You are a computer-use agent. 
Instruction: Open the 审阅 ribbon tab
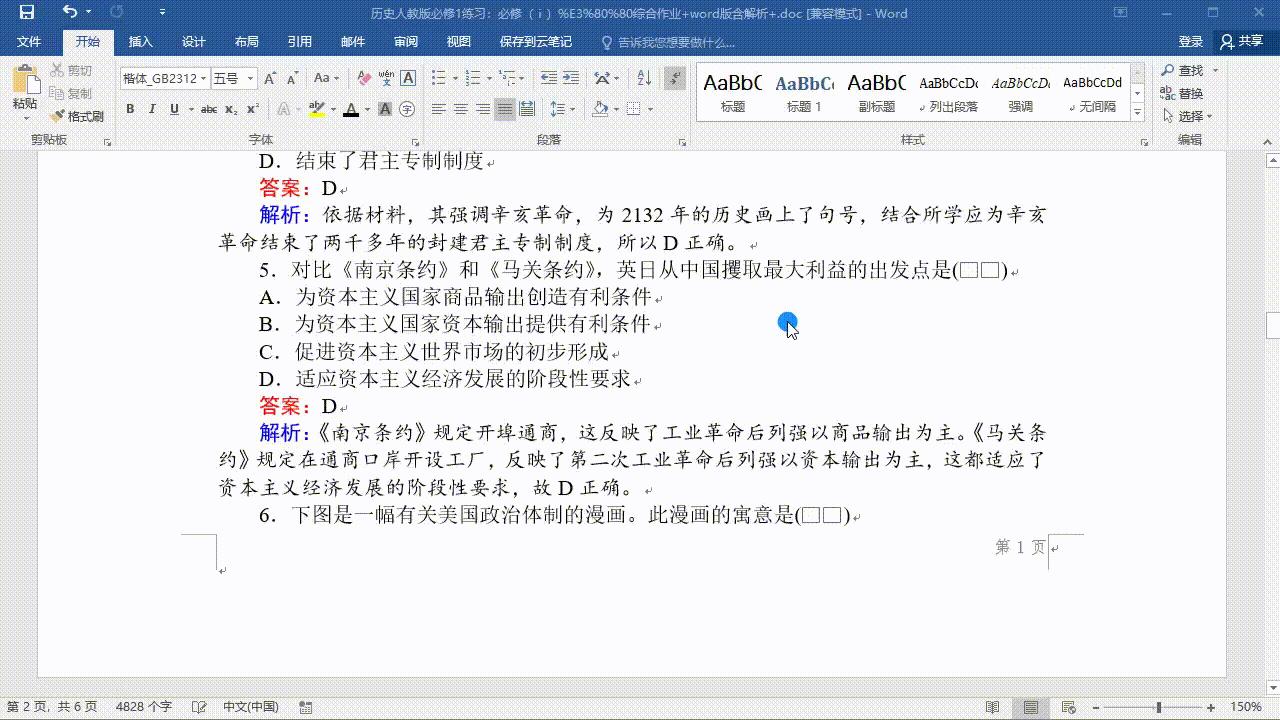point(405,41)
